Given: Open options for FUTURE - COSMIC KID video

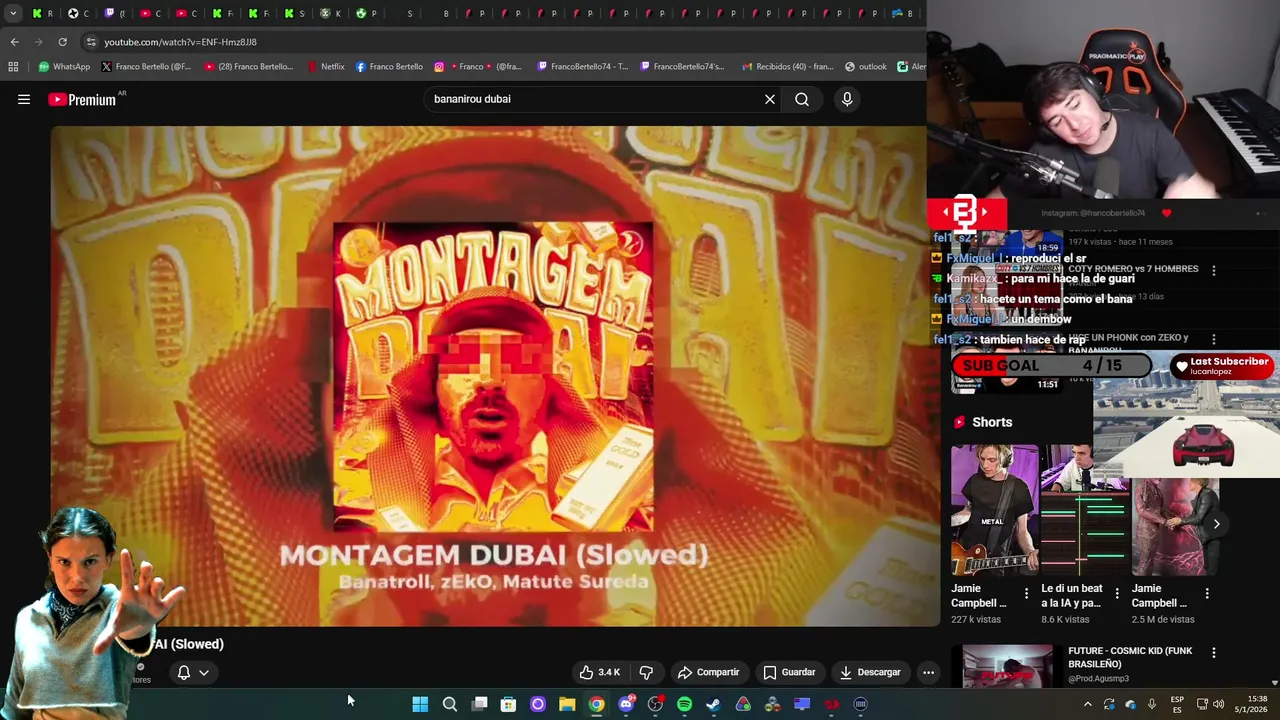Looking at the screenshot, I should coord(1214,653).
